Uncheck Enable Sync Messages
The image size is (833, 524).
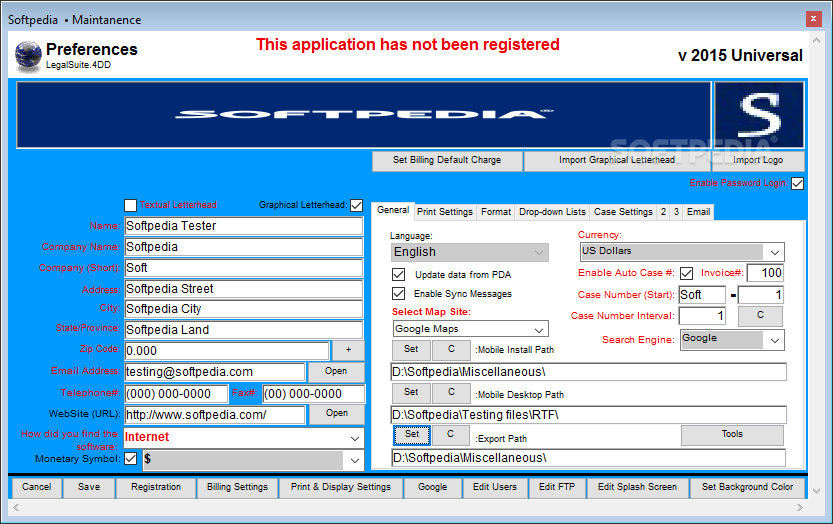pos(398,293)
